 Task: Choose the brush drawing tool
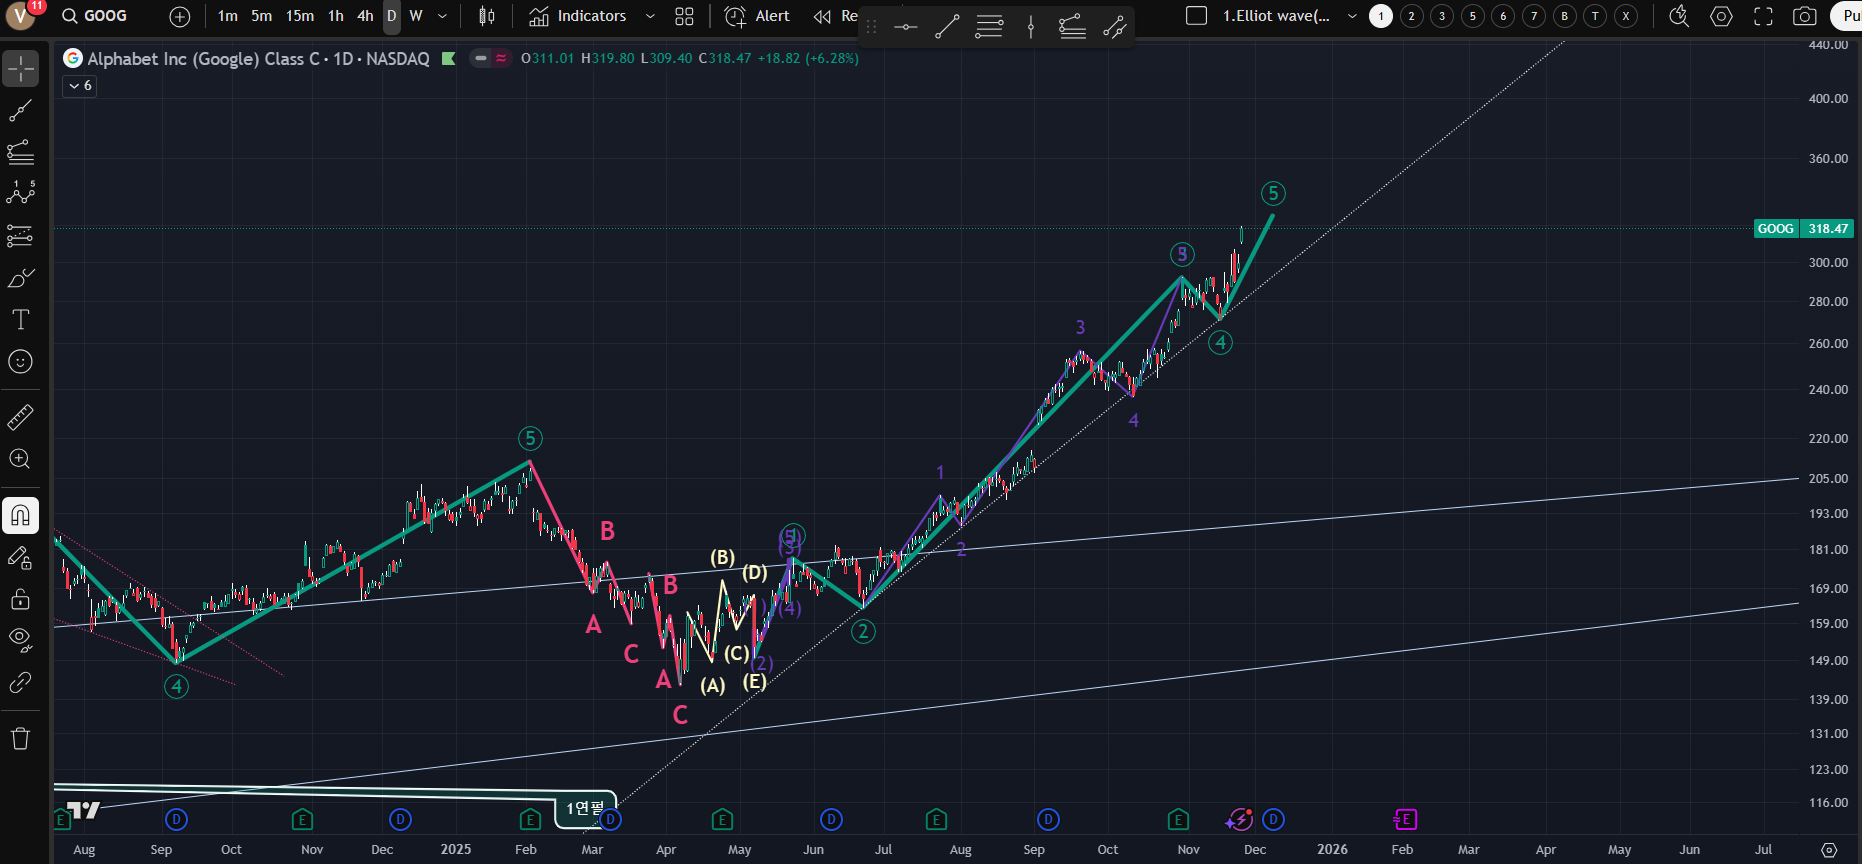coord(20,278)
